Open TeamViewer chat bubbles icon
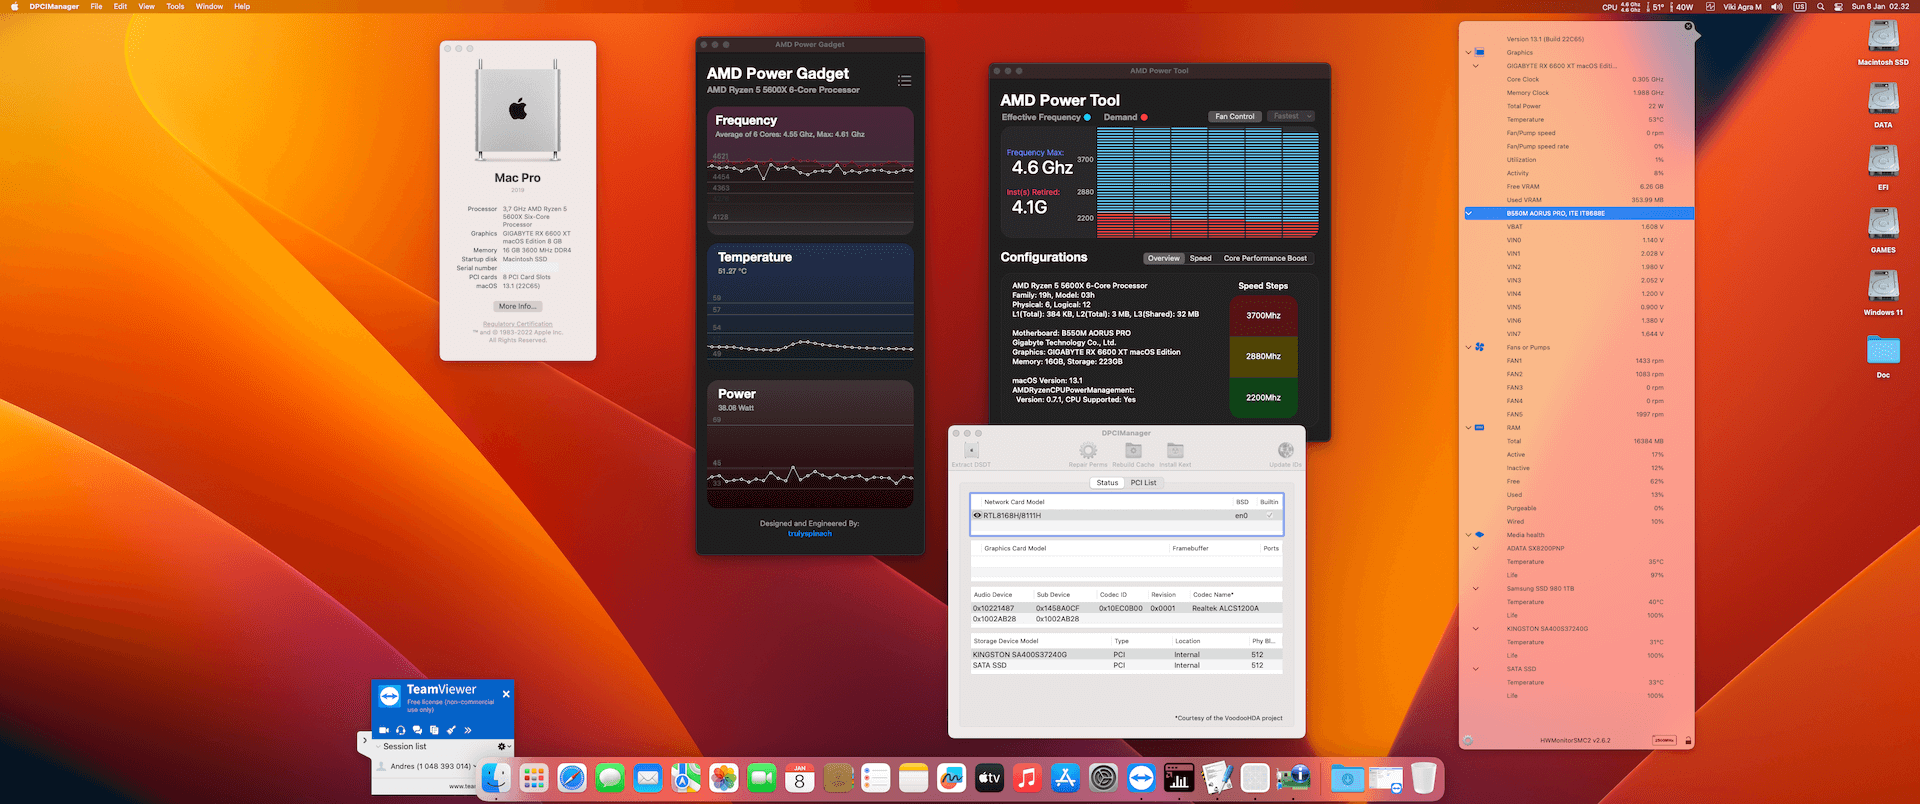This screenshot has height=804, width=1920. click(417, 730)
